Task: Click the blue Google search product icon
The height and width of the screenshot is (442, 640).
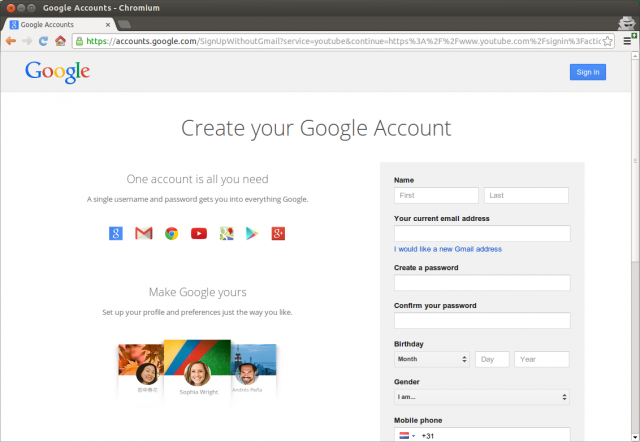Action: click(116, 233)
